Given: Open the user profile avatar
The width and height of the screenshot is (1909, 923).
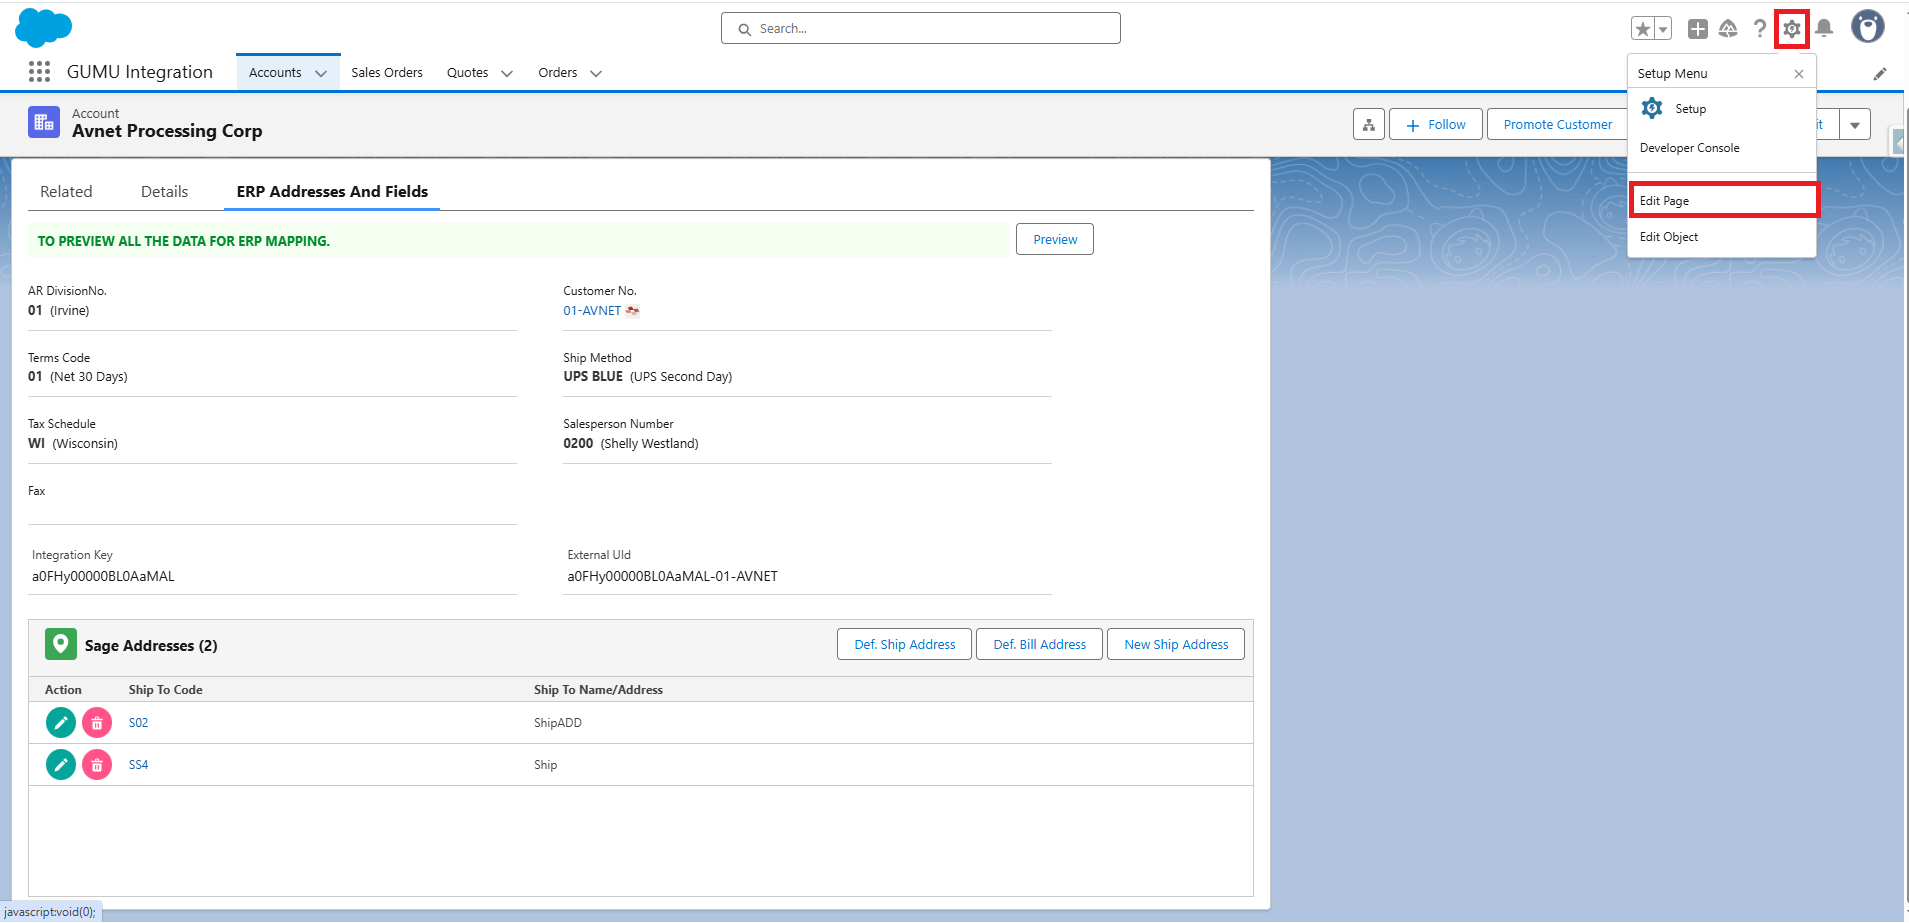Looking at the screenshot, I should [x=1867, y=27].
